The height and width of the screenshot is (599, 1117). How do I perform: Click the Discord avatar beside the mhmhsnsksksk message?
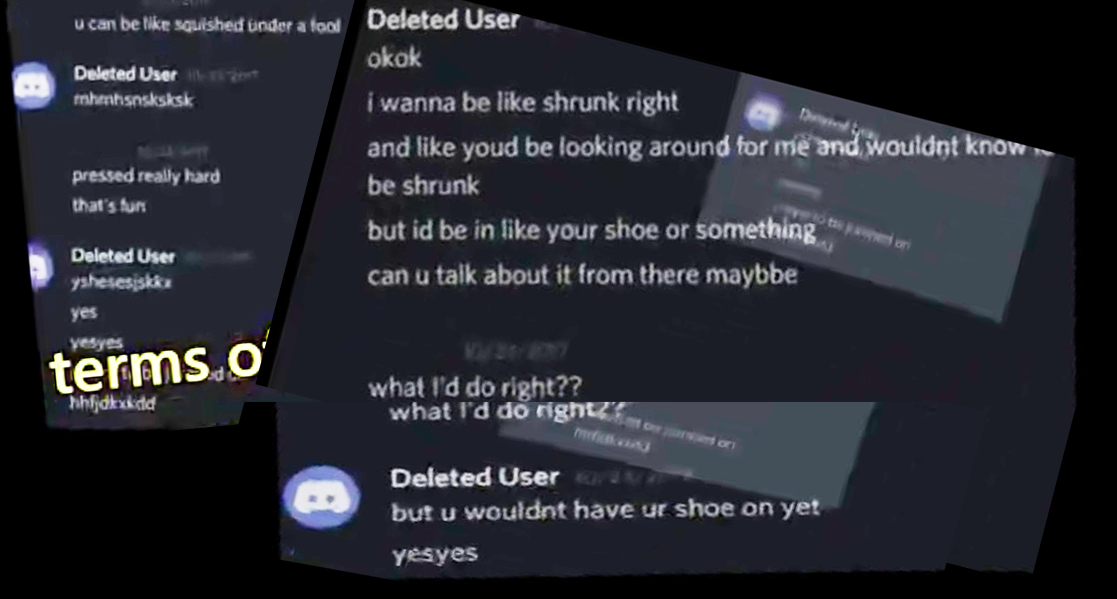coord(33,86)
